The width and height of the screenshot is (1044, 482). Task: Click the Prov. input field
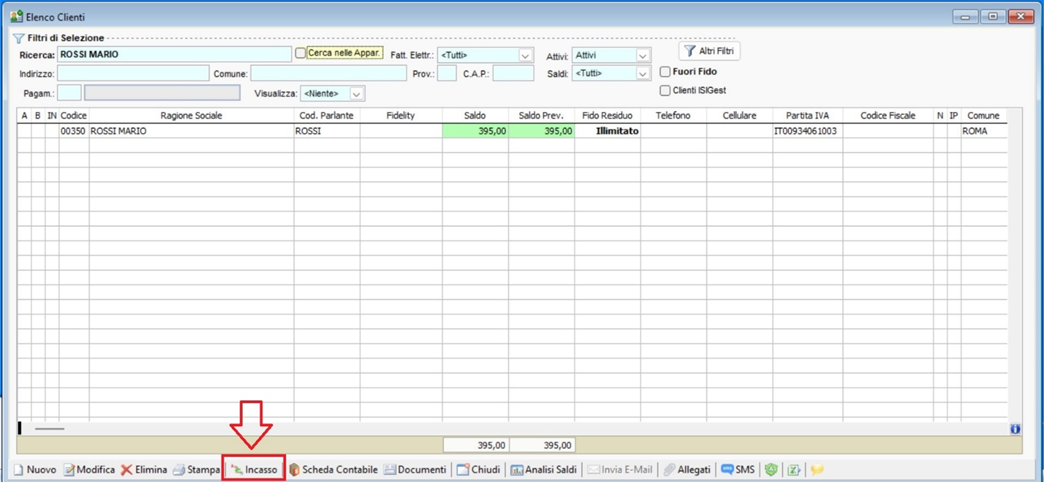coord(447,73)
